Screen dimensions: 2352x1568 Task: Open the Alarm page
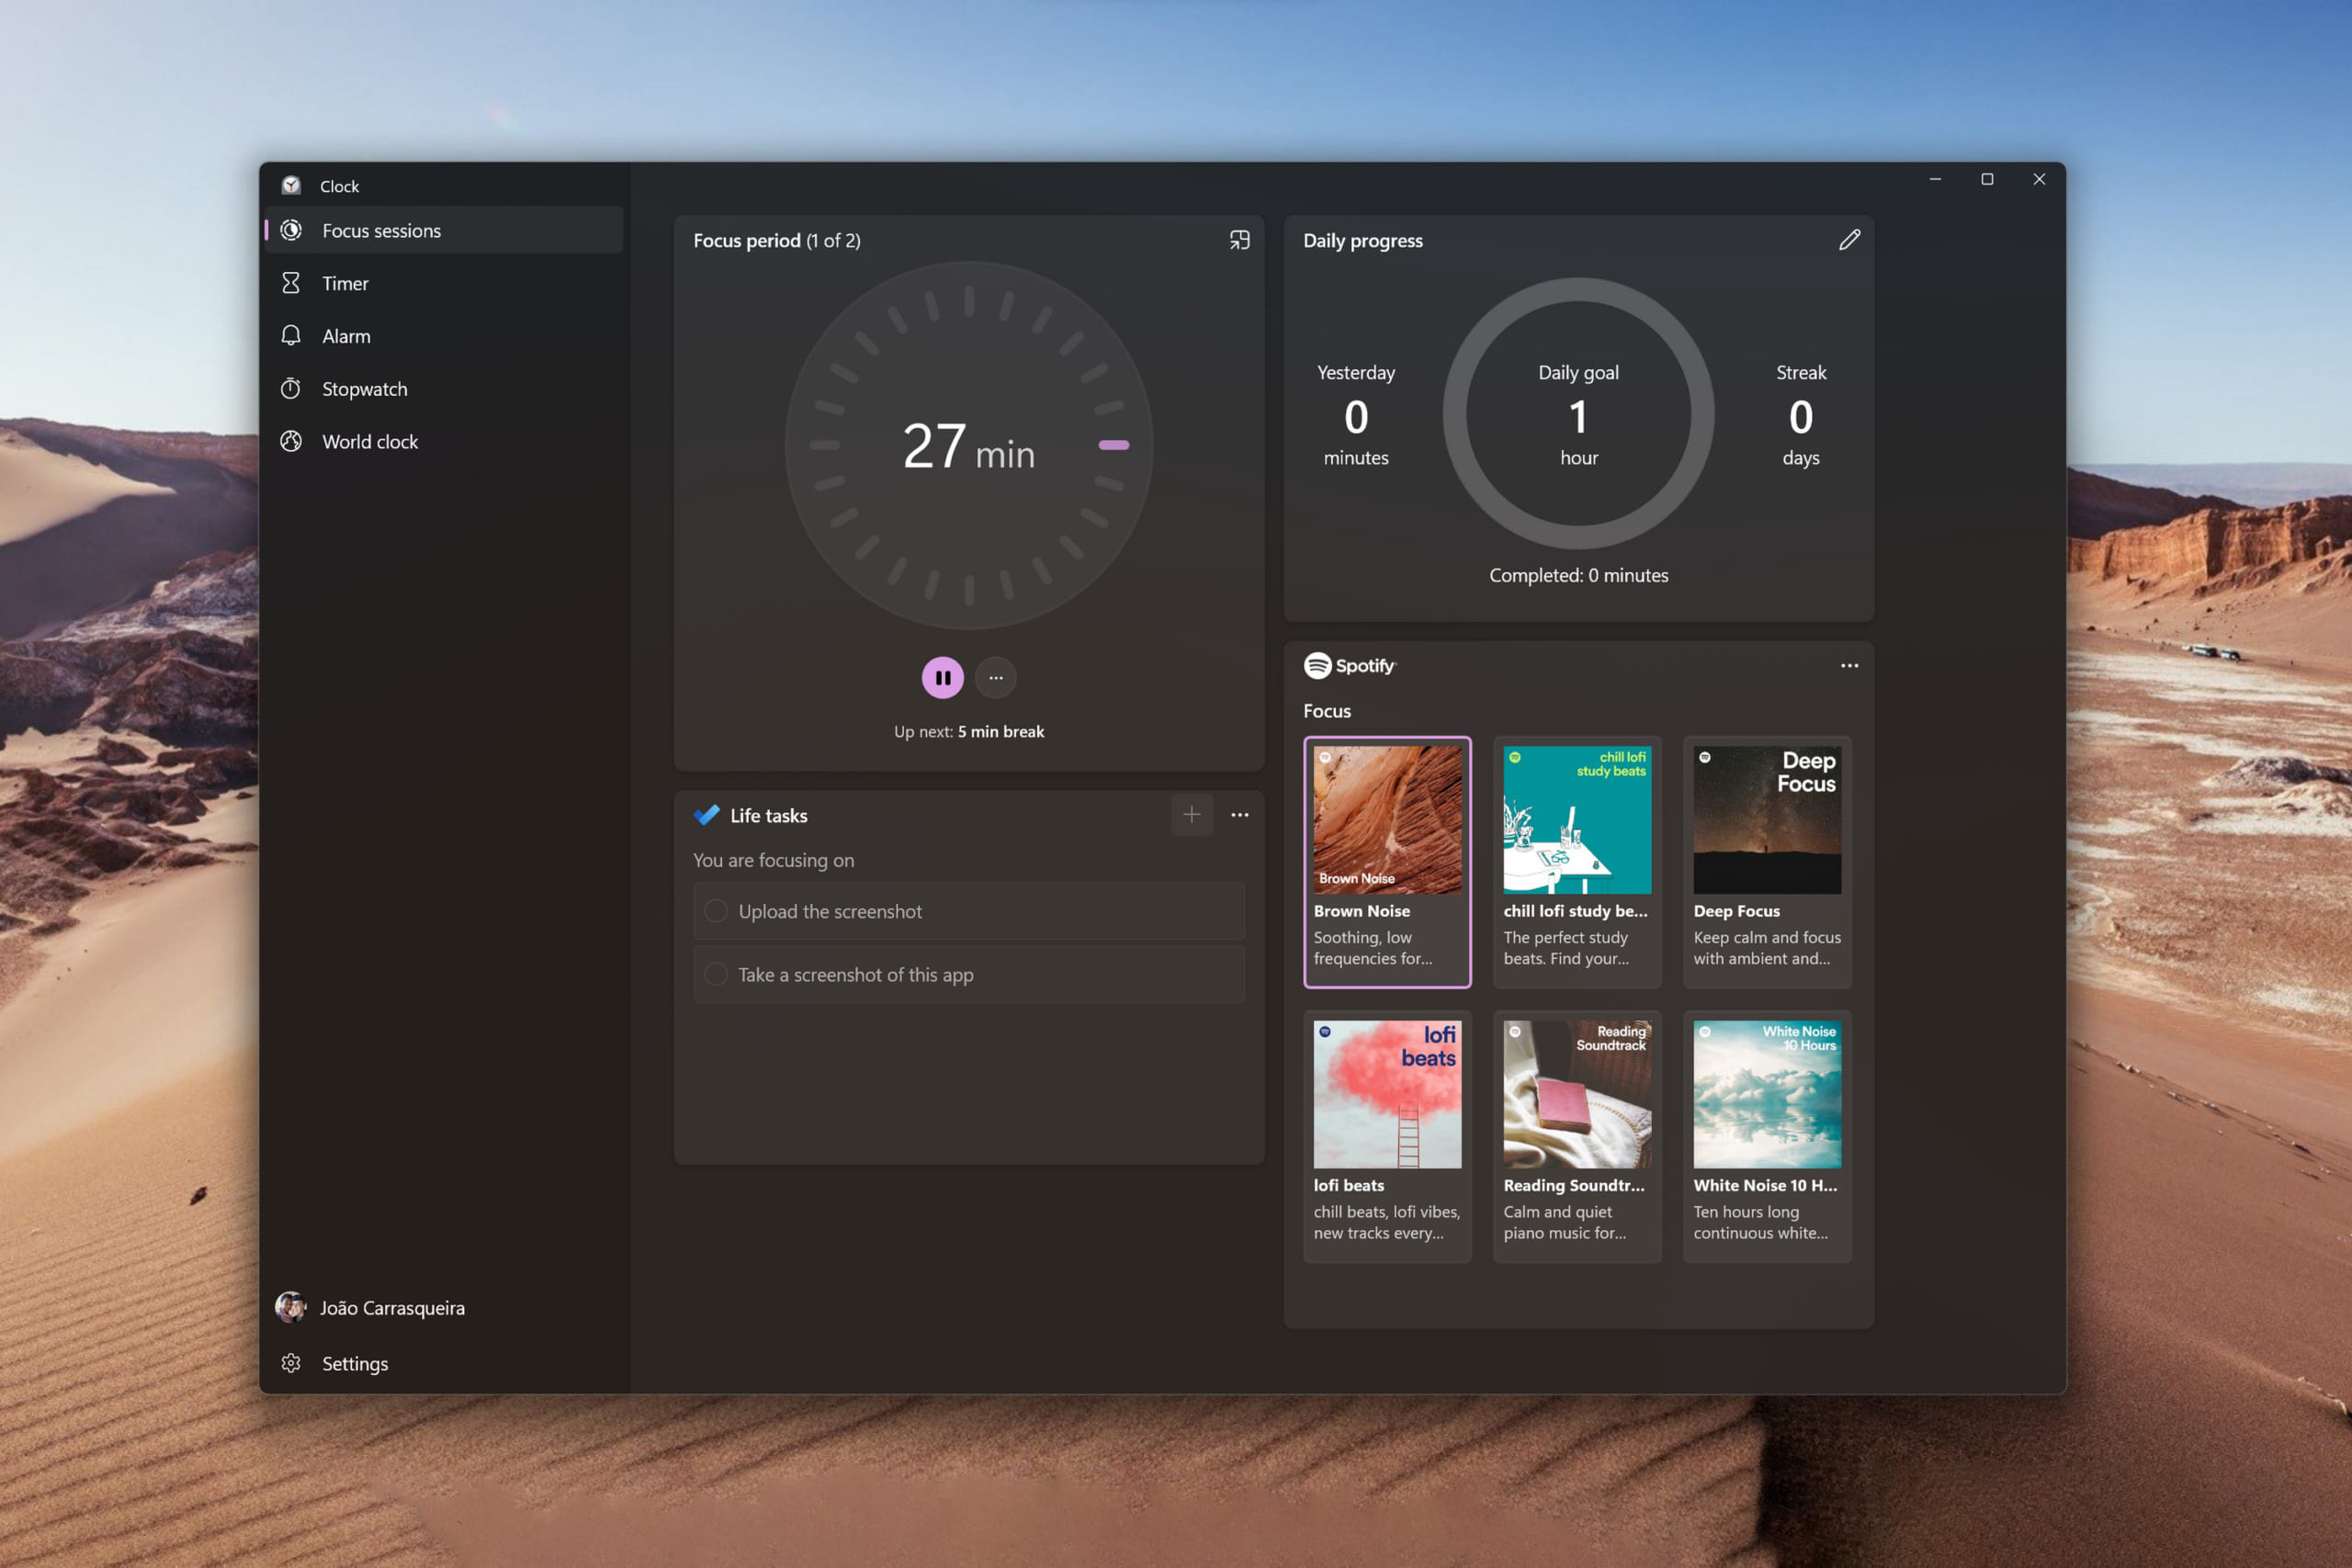point(444,336)
